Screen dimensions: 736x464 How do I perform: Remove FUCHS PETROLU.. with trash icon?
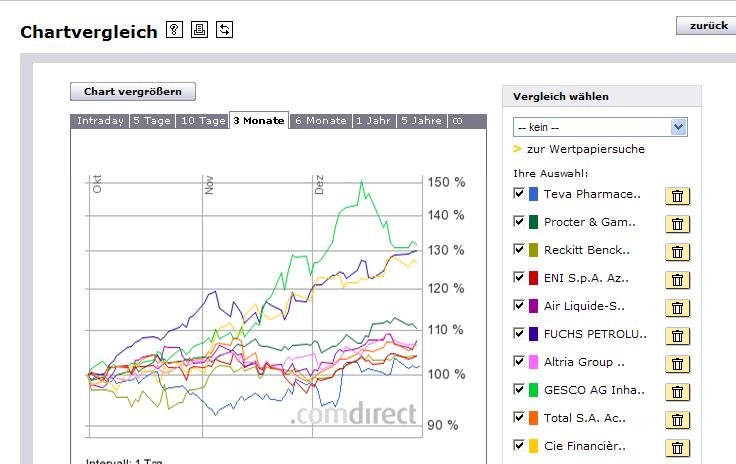pyautogui.click(x=677, y=335)
